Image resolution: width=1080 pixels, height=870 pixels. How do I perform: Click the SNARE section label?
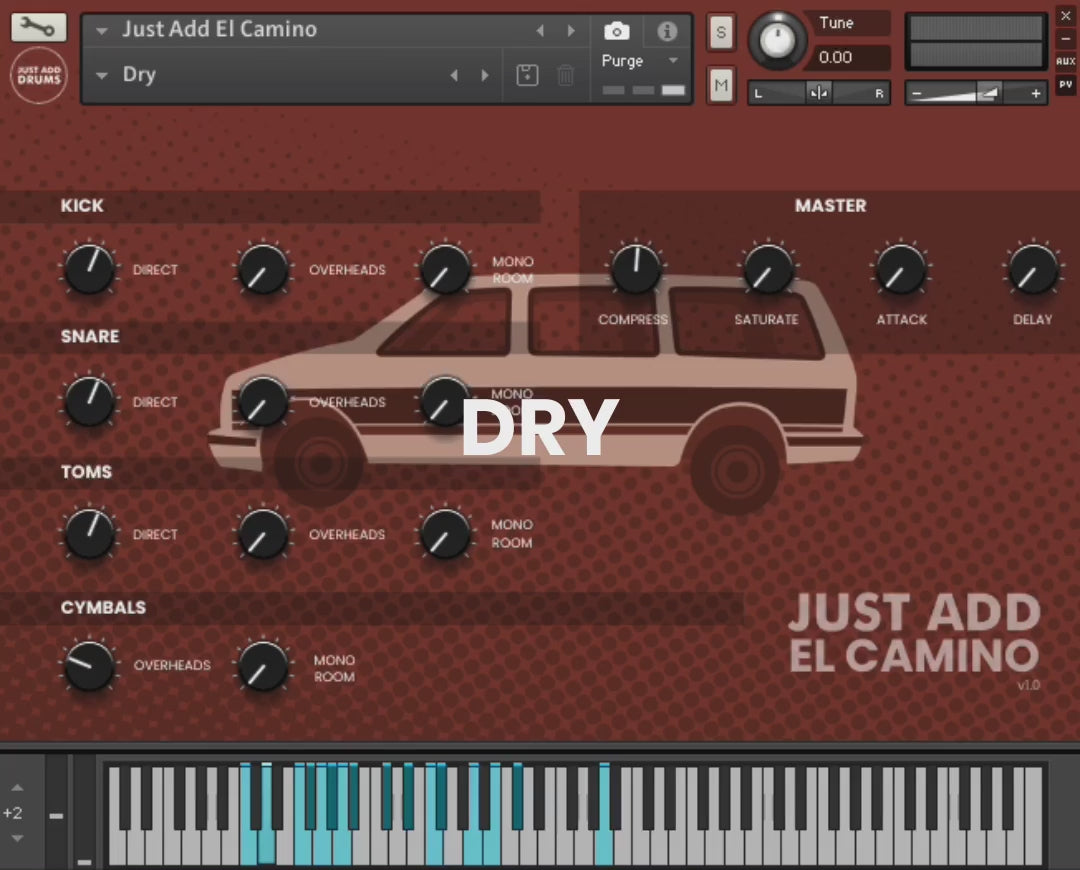pos(90,336)
